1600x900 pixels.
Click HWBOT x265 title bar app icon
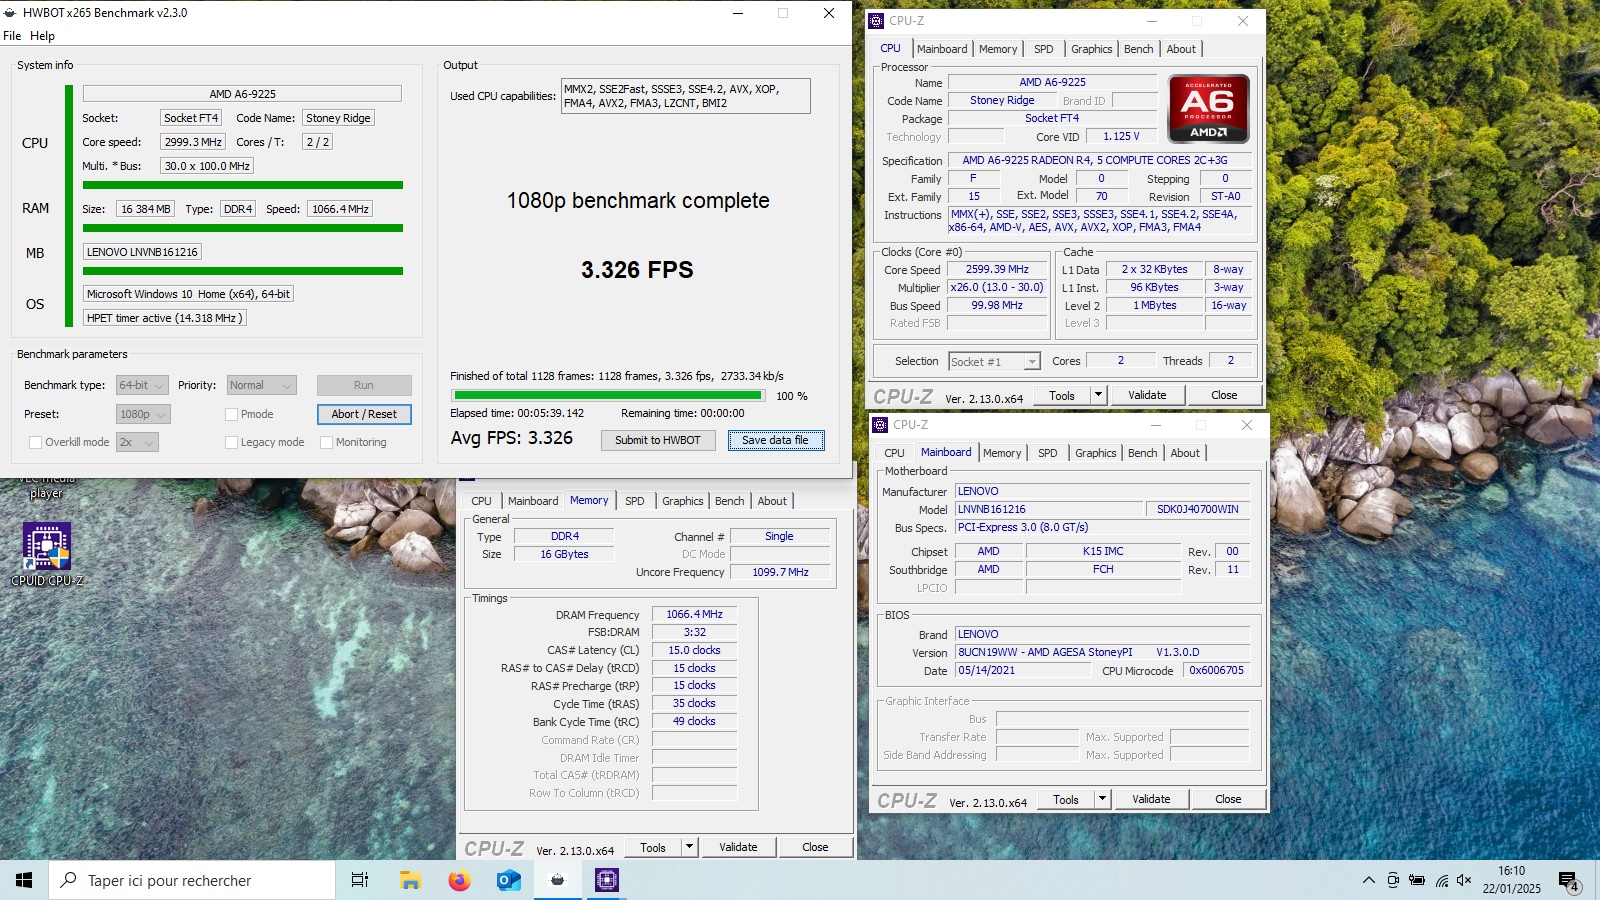point(11,13)
